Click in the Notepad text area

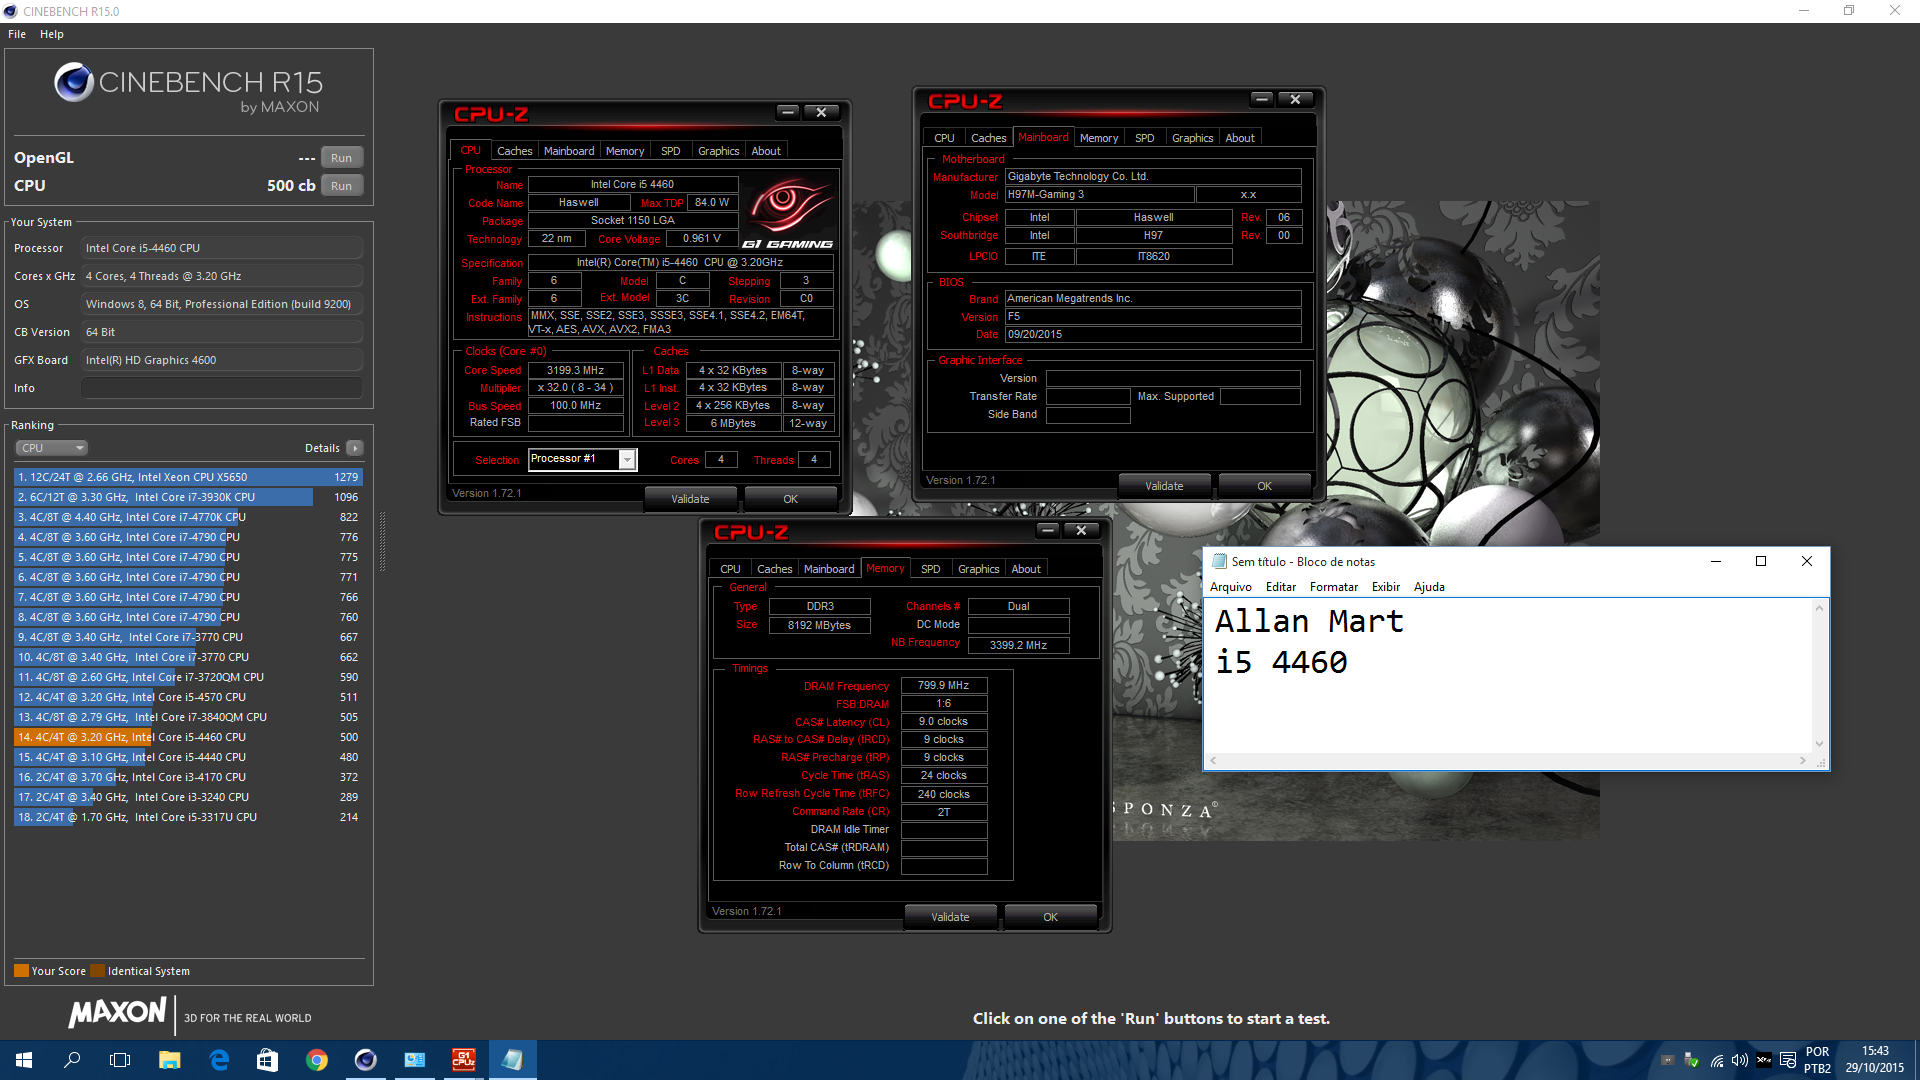[x=1509, y=675]
